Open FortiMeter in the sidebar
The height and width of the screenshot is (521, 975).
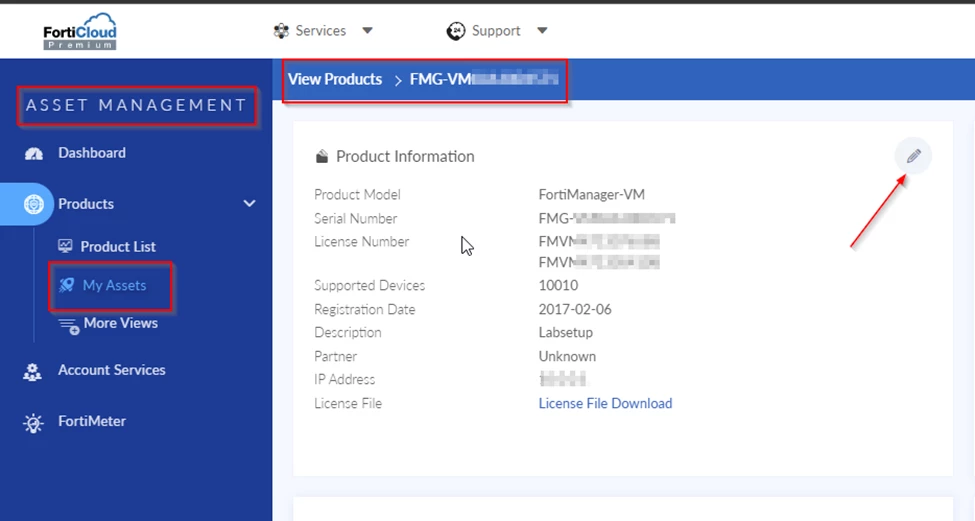coord(92,421)
